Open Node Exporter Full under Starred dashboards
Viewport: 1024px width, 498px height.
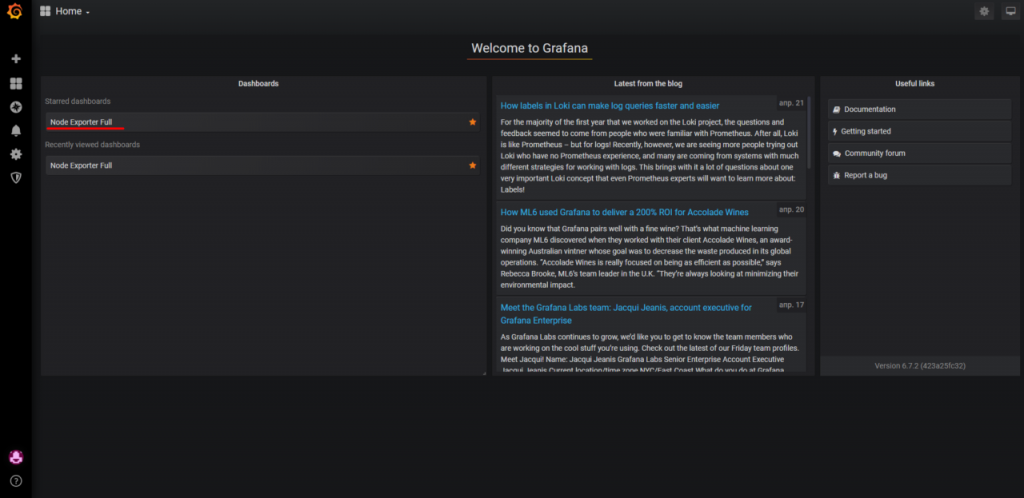81,122
